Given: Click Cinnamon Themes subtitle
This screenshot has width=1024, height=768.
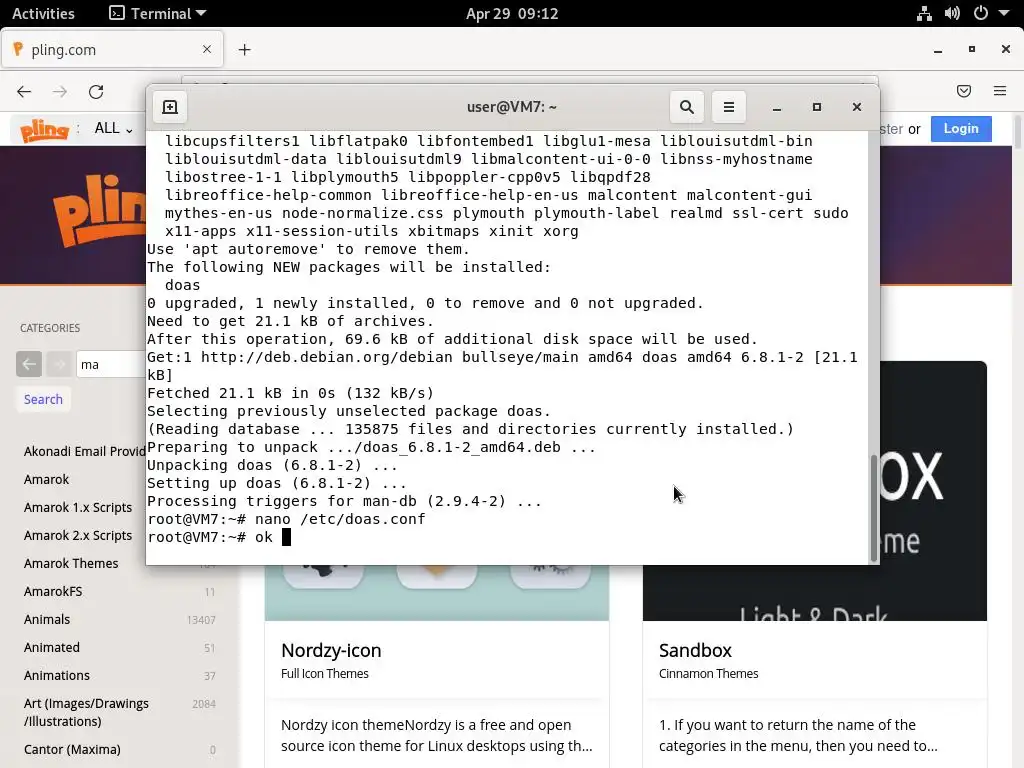Looking at the screenshot, I should click(x=709, y=674).
